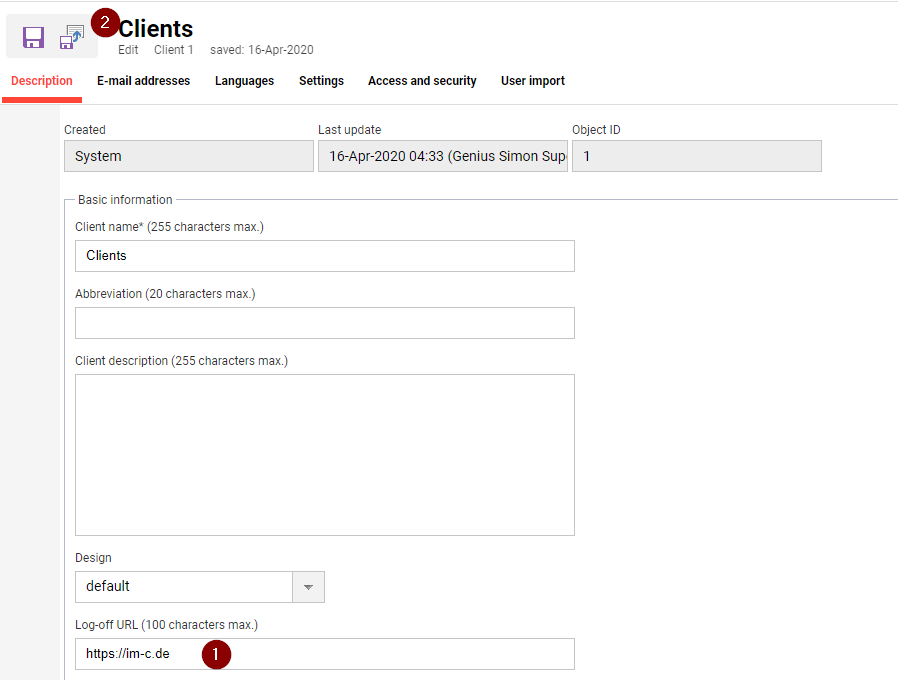This screenshot has height=680, width=898.
Task: Click the Last update date field
Action: pyautogui.click(x=442, y=156)
